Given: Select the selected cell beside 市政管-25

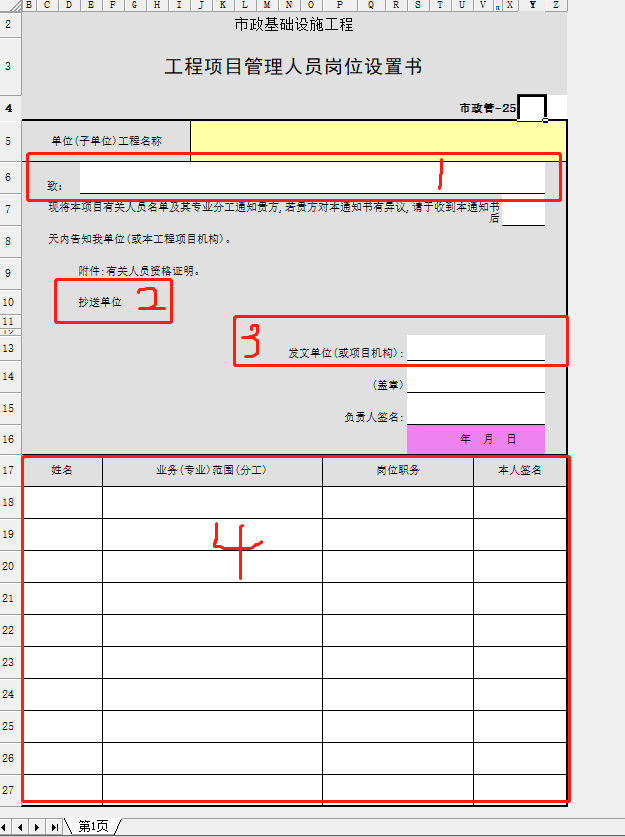Looking at the screenshot, I should click(532, 107).
